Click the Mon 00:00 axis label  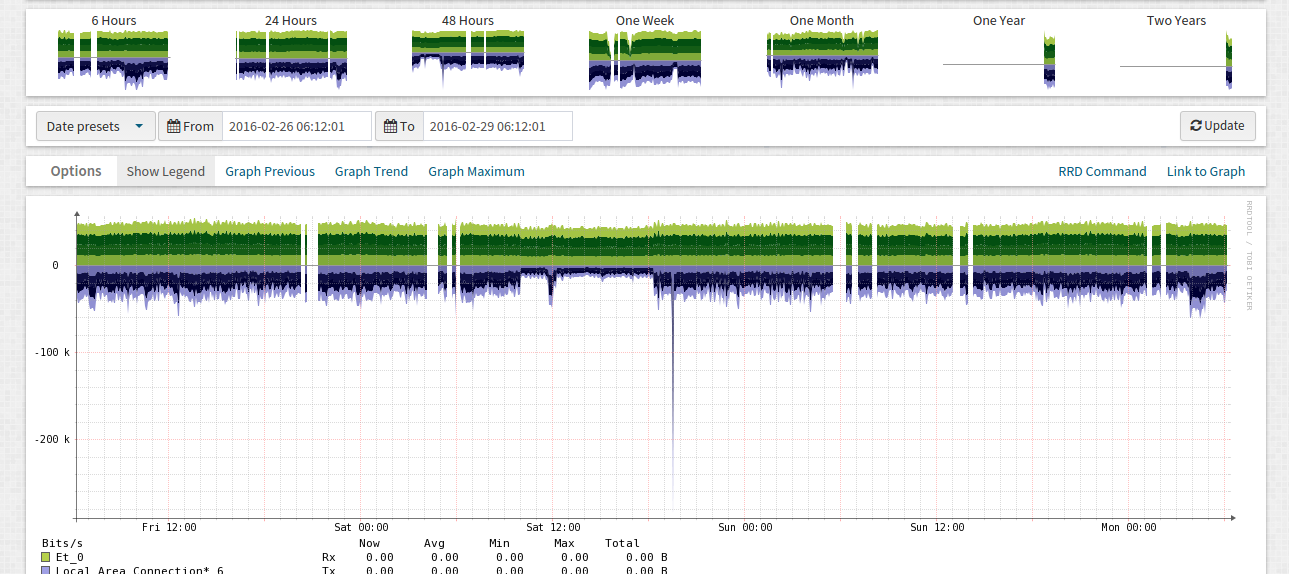(x=1129, y=527)
